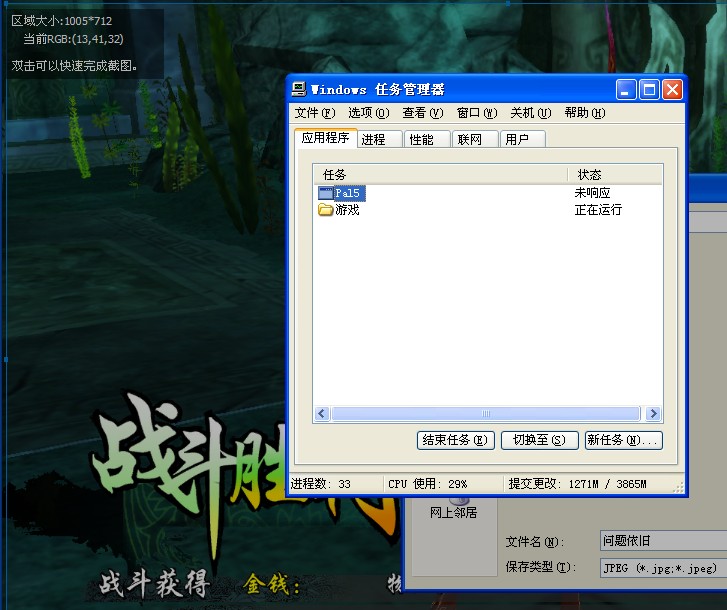Screen dimensions: 727x610
Task: Click the 网上邻居 network places icon
Action: pyautogui.click(x=458, y=500)
